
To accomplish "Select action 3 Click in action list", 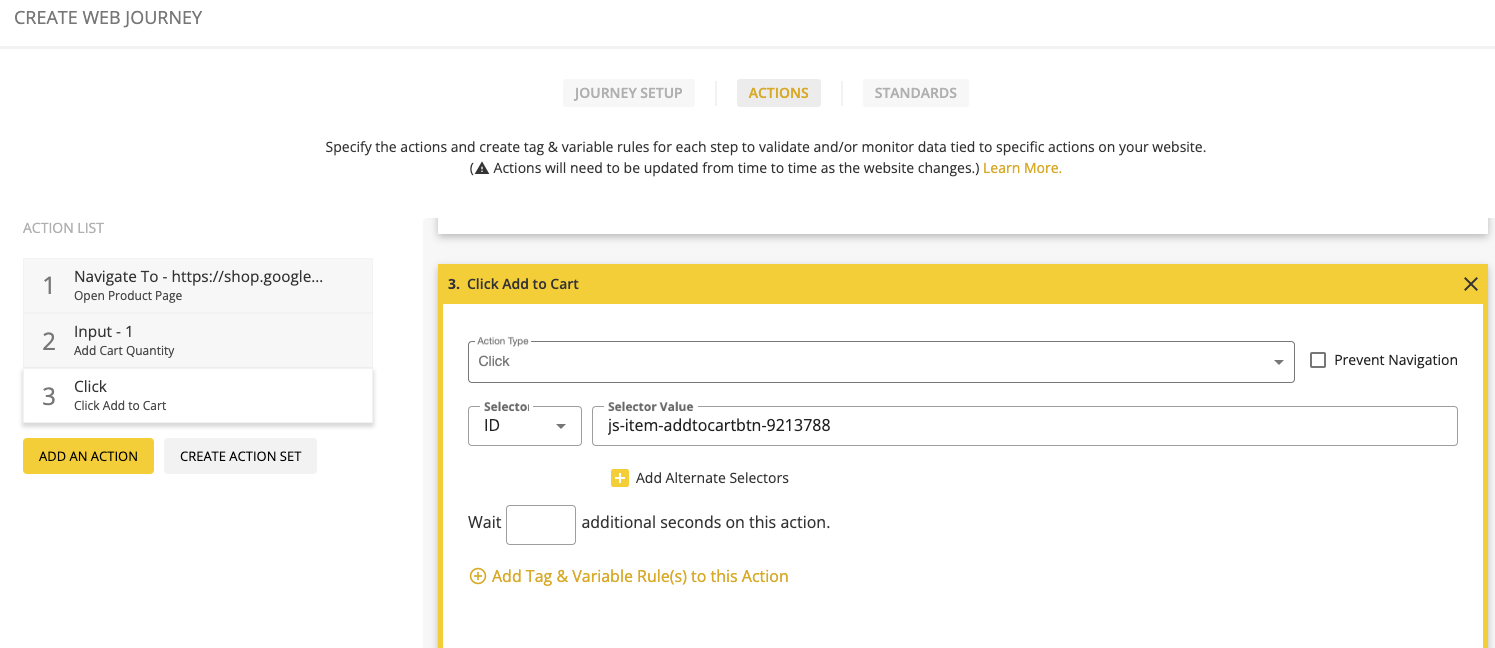I will pyautogui.click(x=198, y=395).
